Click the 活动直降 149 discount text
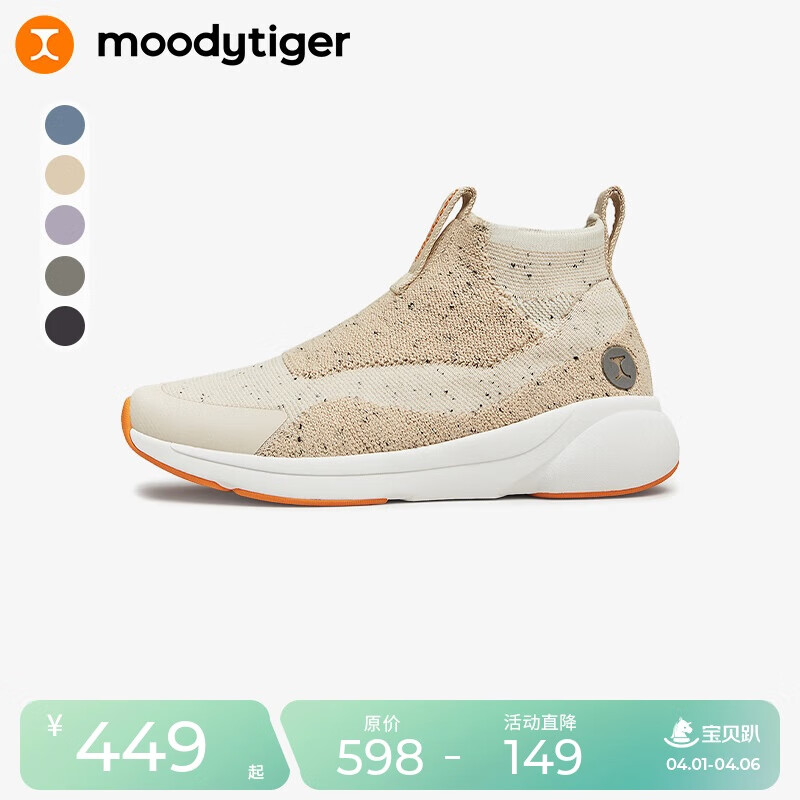 coord(542,744)
